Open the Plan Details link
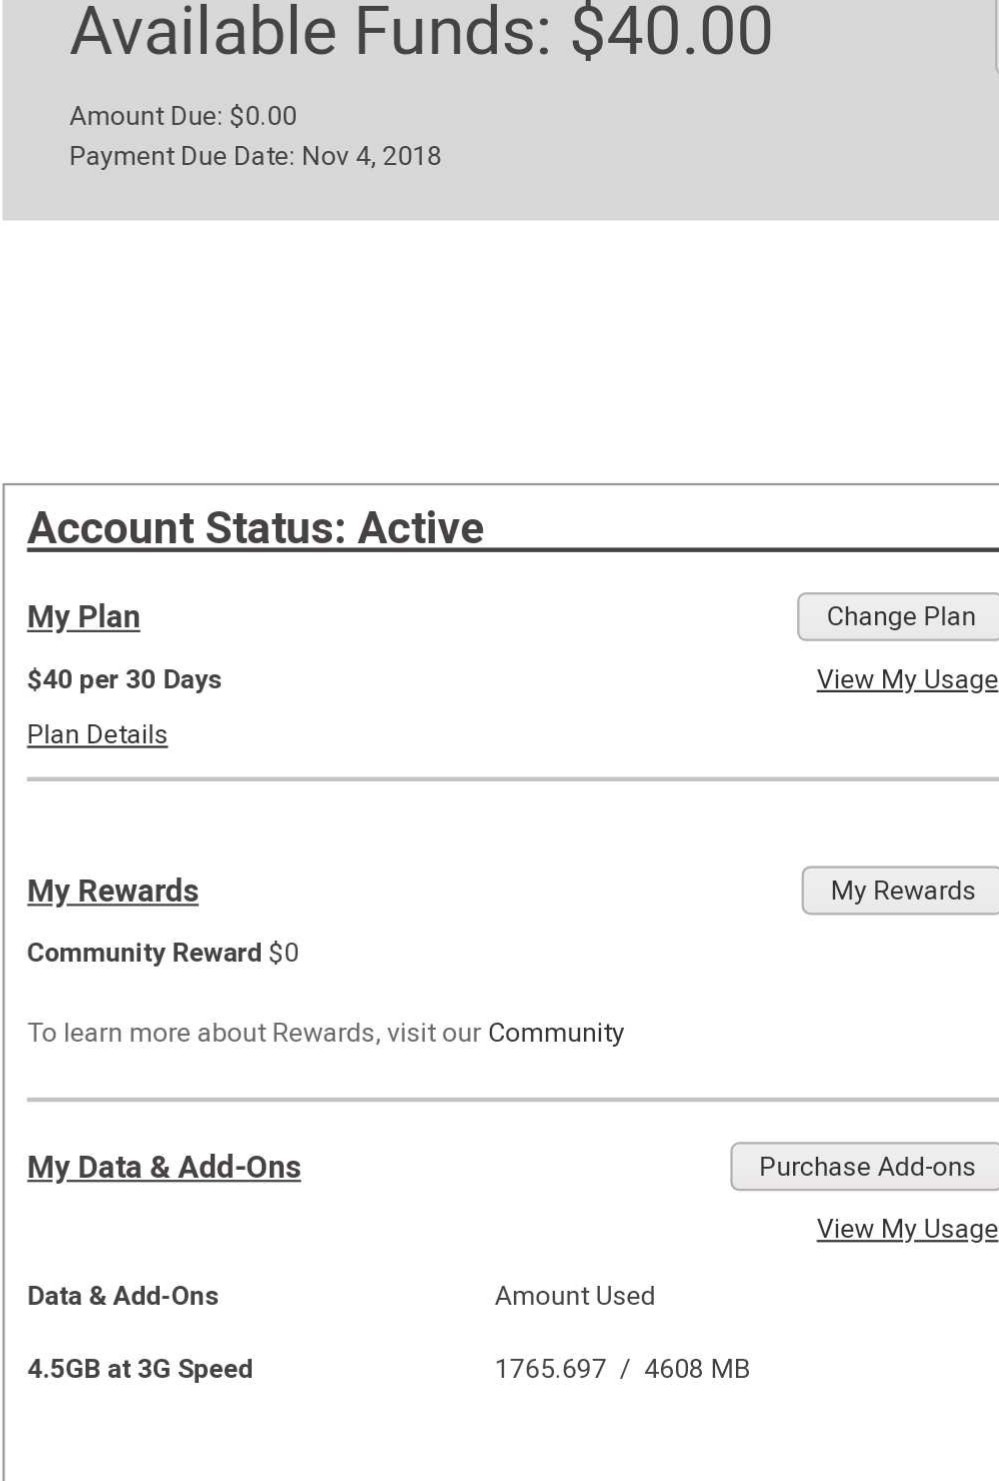Screen dimensions: 999x1481 pos(97,735)
